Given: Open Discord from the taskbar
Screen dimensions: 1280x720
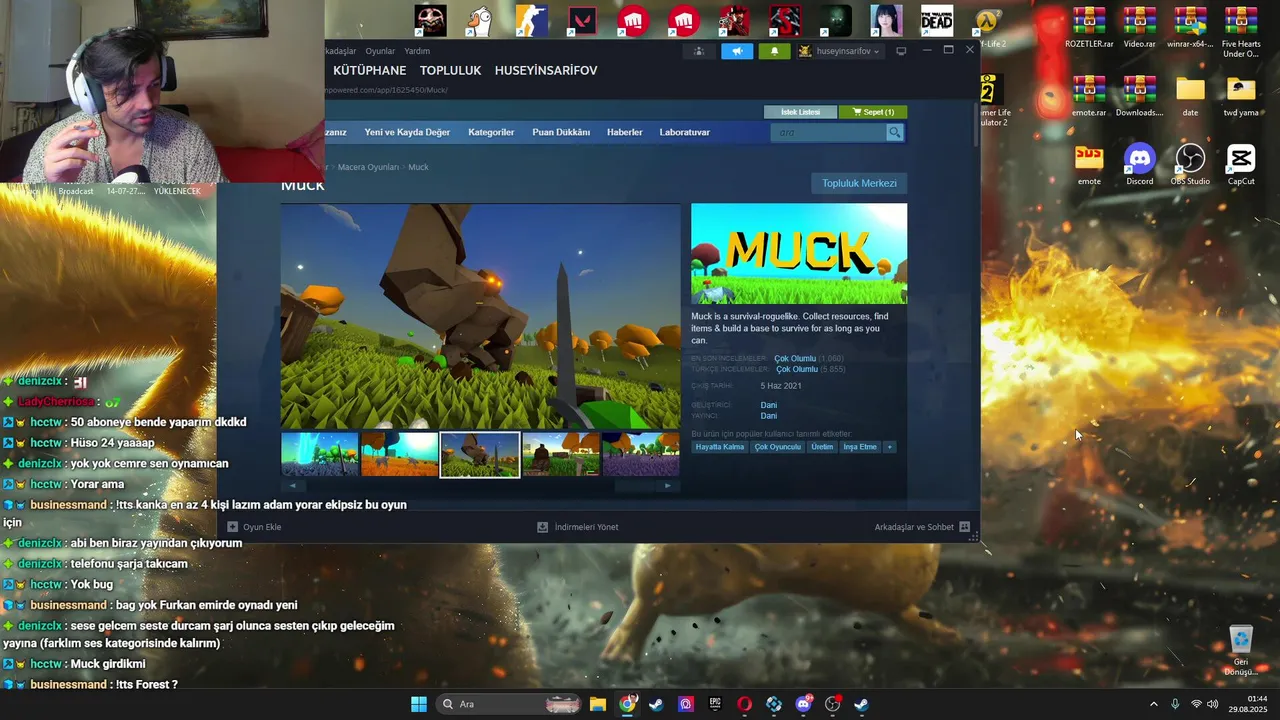Looking at the screenshot, I should pos(803,704).
